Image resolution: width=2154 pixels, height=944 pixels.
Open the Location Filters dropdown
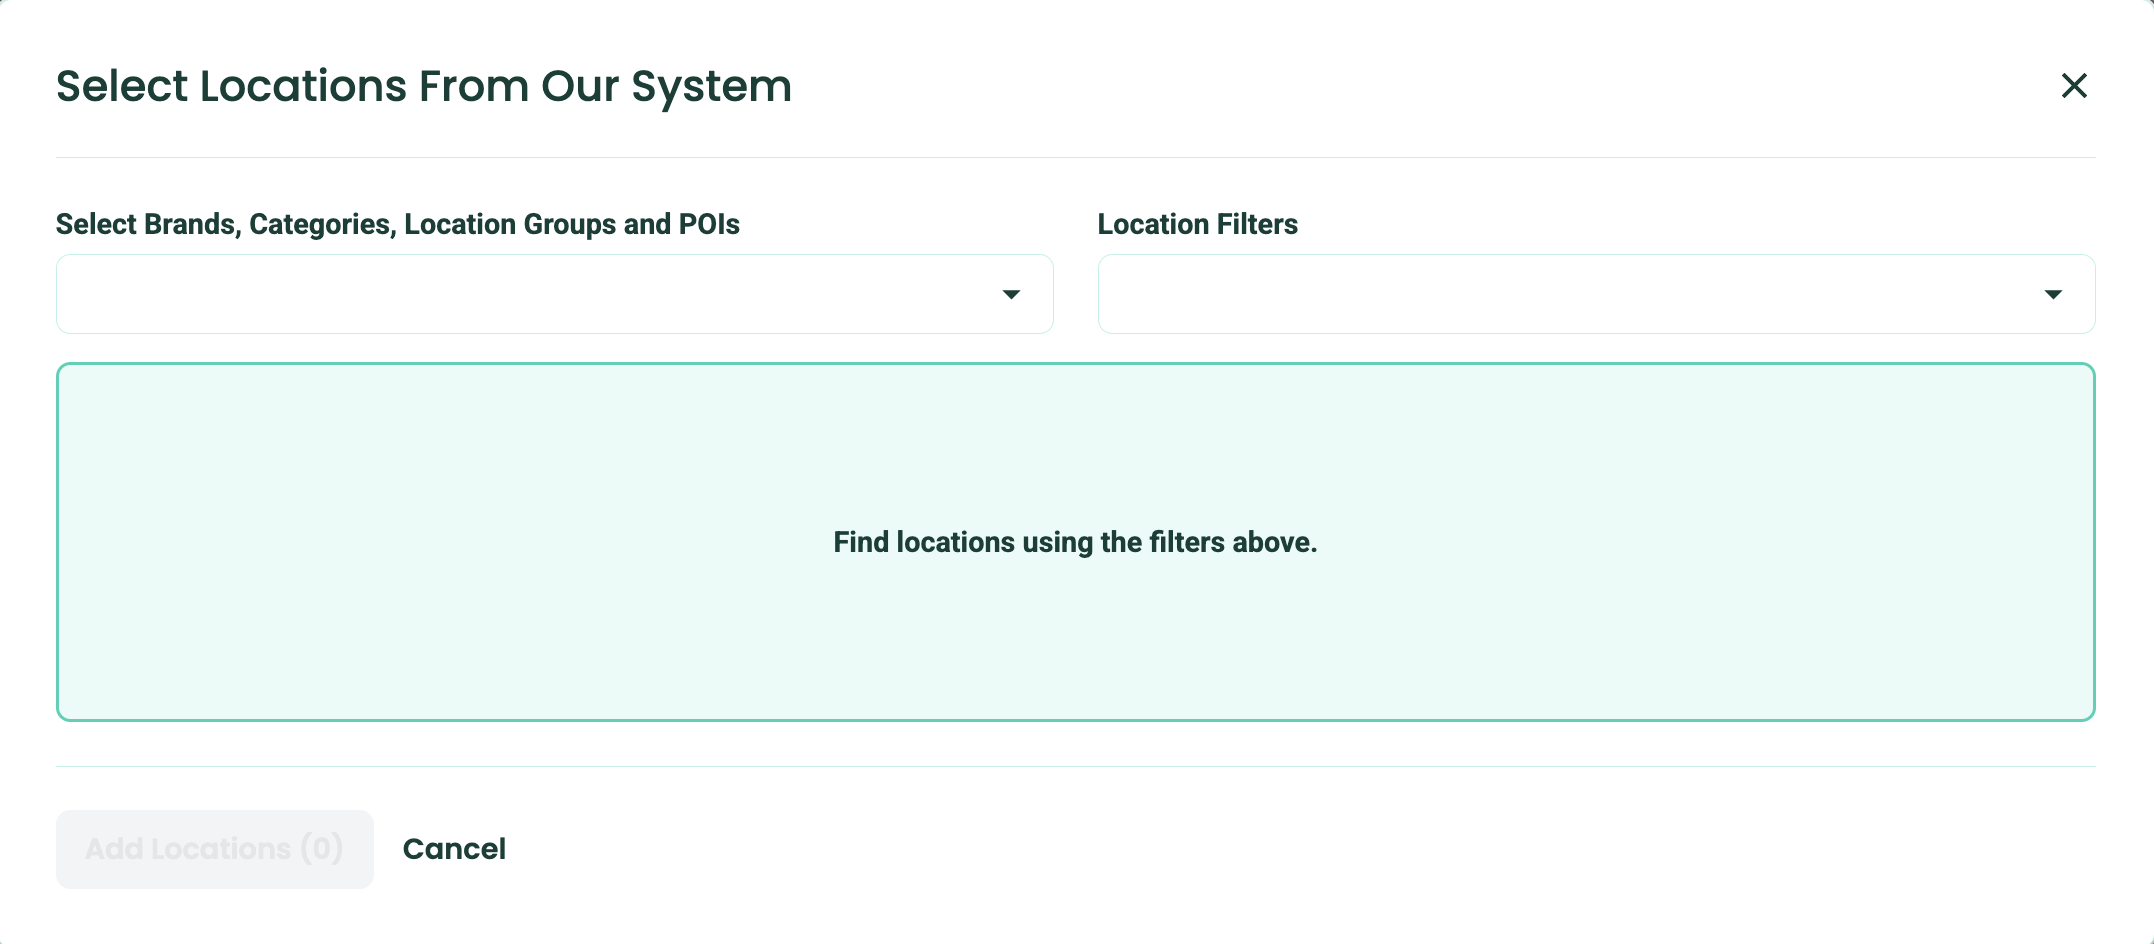pos(1595,294)
